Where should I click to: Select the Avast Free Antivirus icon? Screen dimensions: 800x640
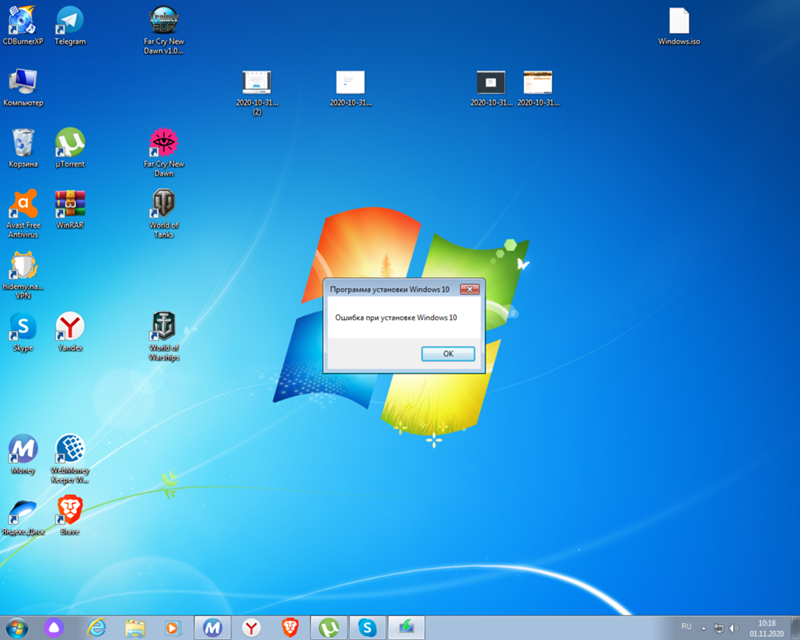click(23, 214)
